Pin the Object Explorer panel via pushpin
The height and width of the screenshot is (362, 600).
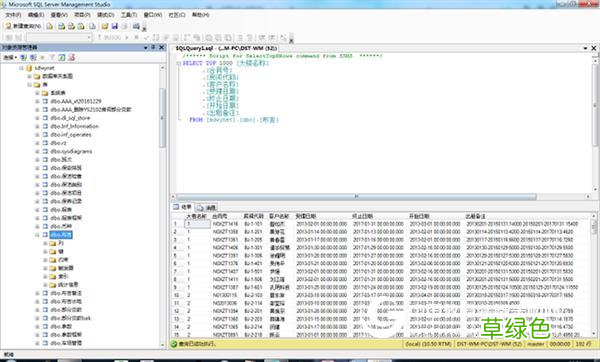[153, 47]
